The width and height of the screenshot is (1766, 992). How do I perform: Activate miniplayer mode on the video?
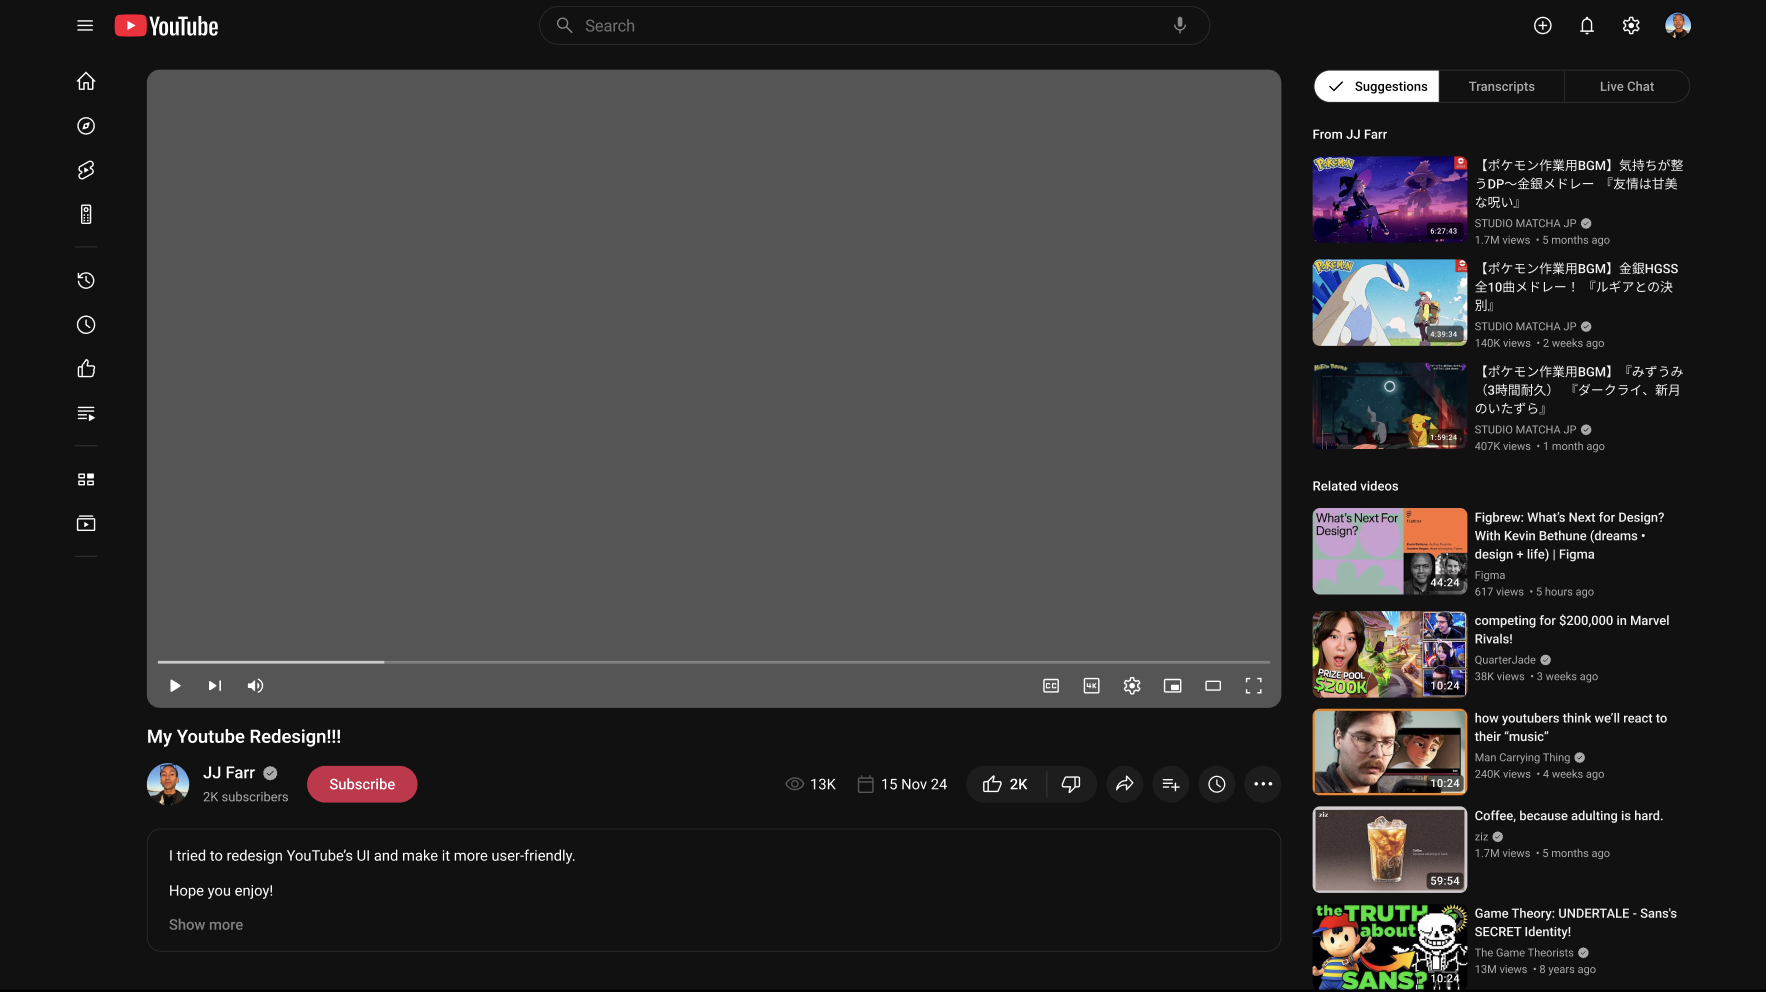[x=1172, y=685]
